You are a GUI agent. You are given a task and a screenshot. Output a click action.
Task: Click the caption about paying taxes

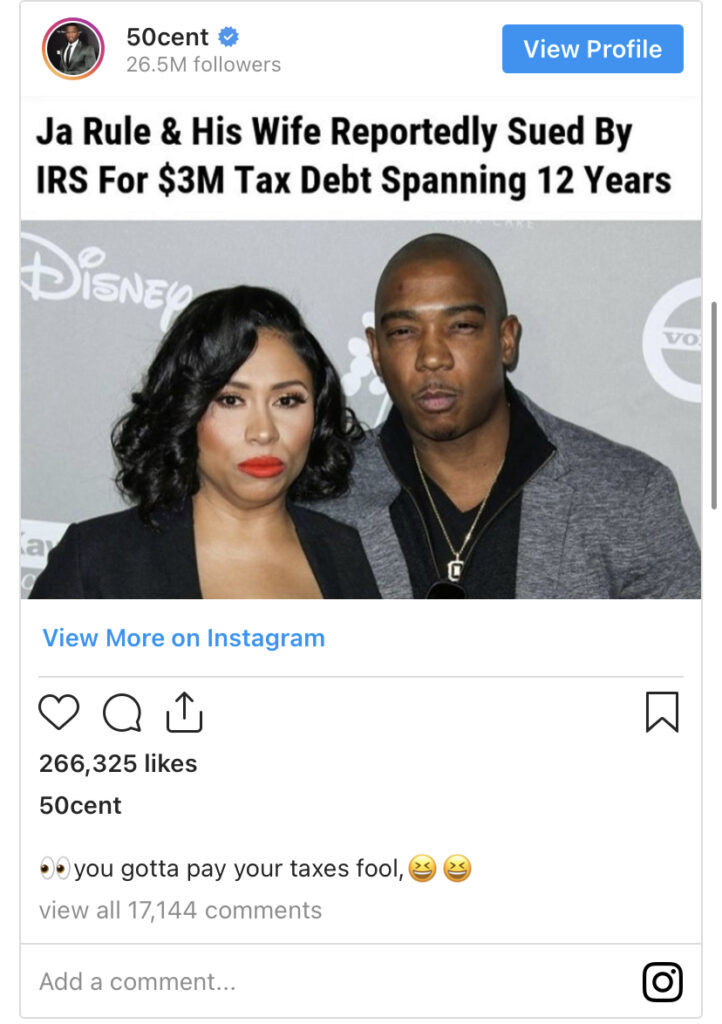pyautogui.click(x=255, y=869)
